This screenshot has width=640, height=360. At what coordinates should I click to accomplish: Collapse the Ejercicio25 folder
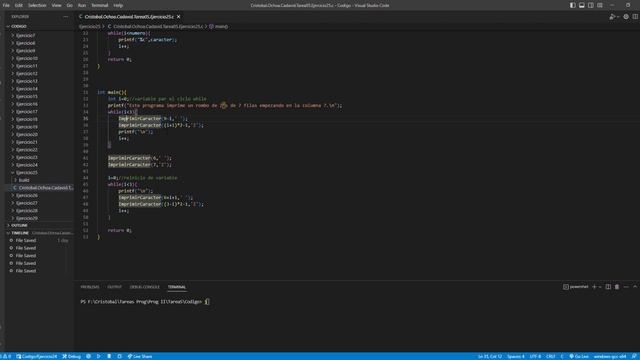point(39,173)
